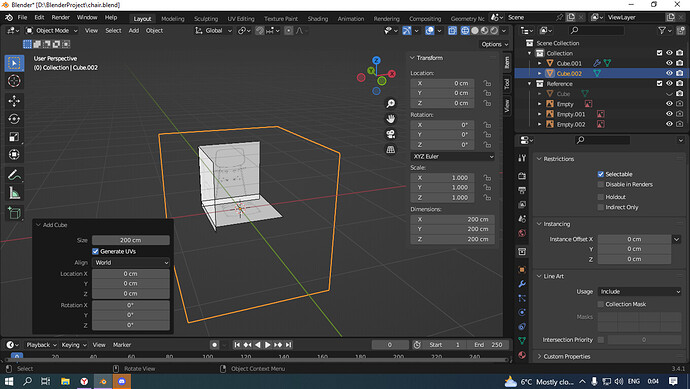Switch to the Modeling workspace tab
The height and width of the screenshot is (389, 690).
(172, 18)
